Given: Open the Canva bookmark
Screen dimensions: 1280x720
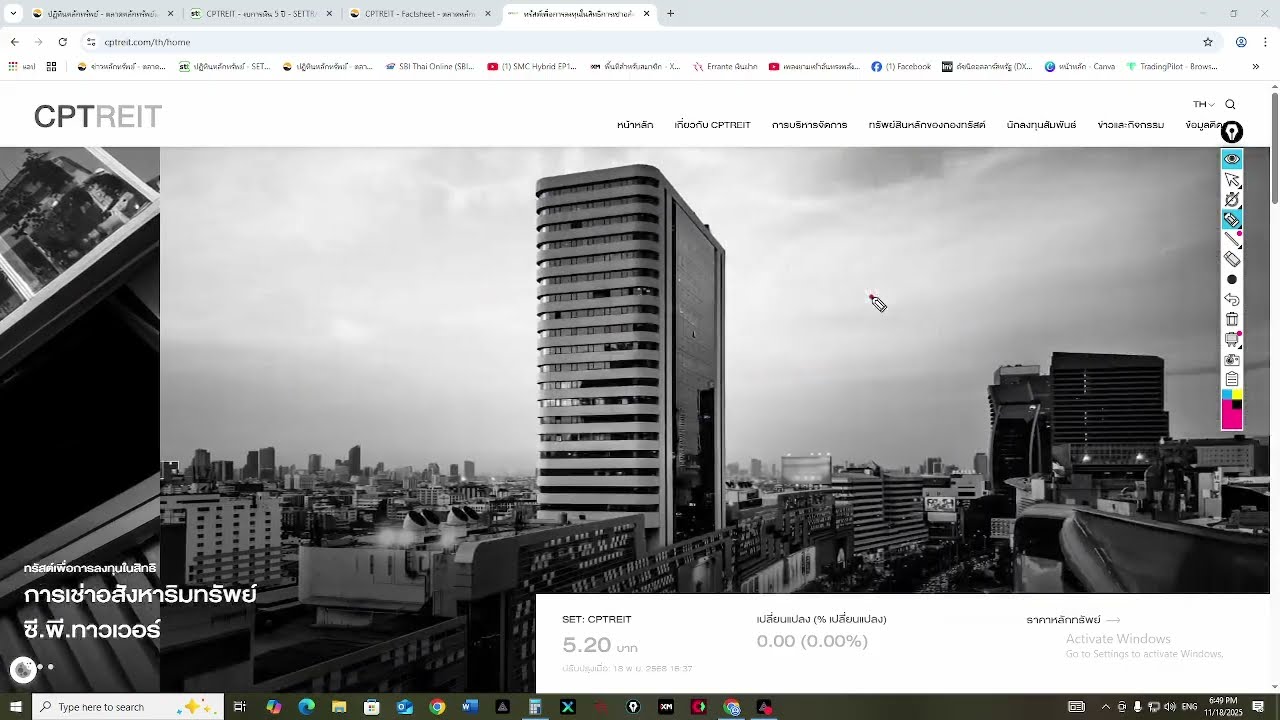Looking at the screenshot, I should pos(1080,67).
